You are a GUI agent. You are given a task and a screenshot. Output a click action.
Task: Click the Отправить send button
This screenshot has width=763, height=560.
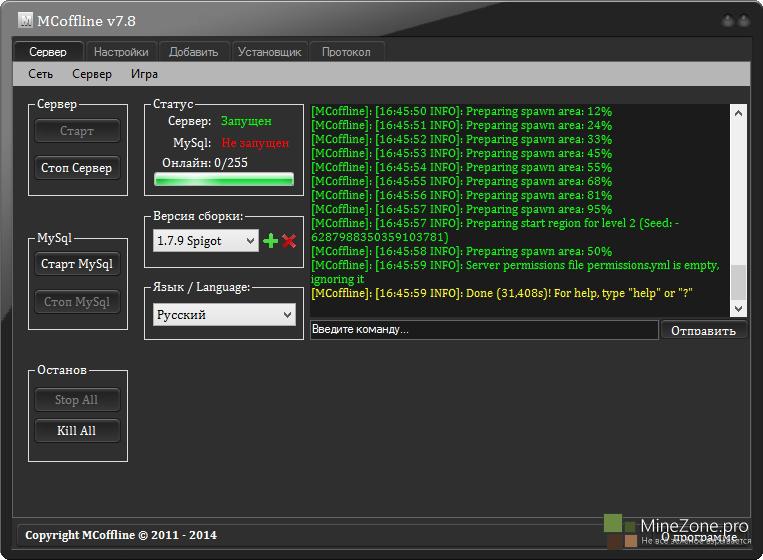[703, 331]
